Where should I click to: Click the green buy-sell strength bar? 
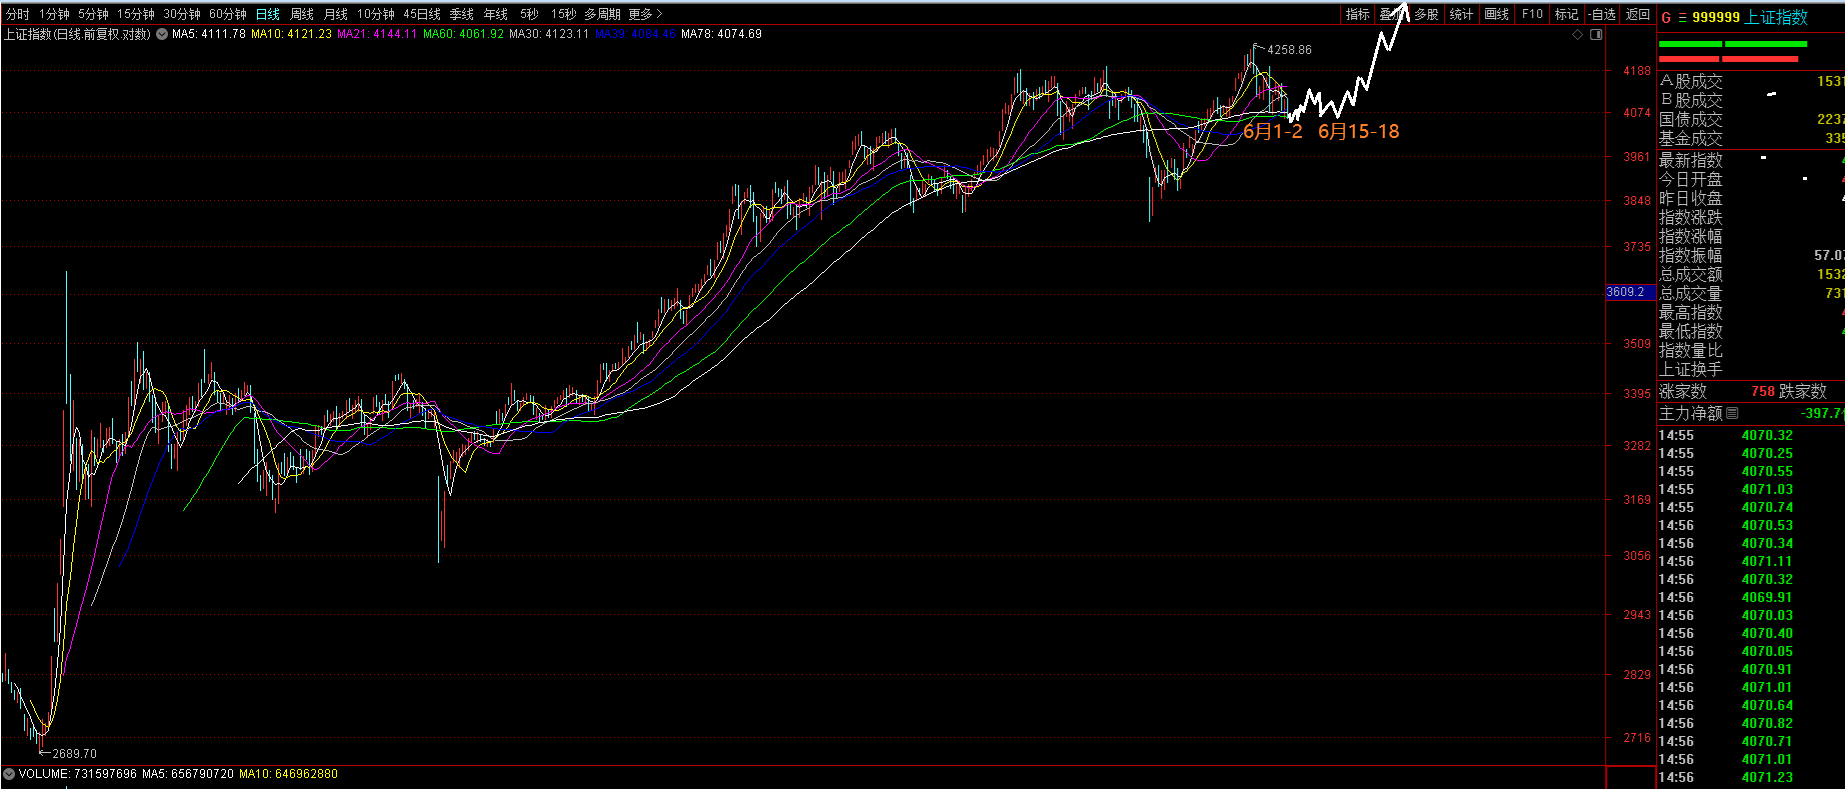pos(1733,44)
